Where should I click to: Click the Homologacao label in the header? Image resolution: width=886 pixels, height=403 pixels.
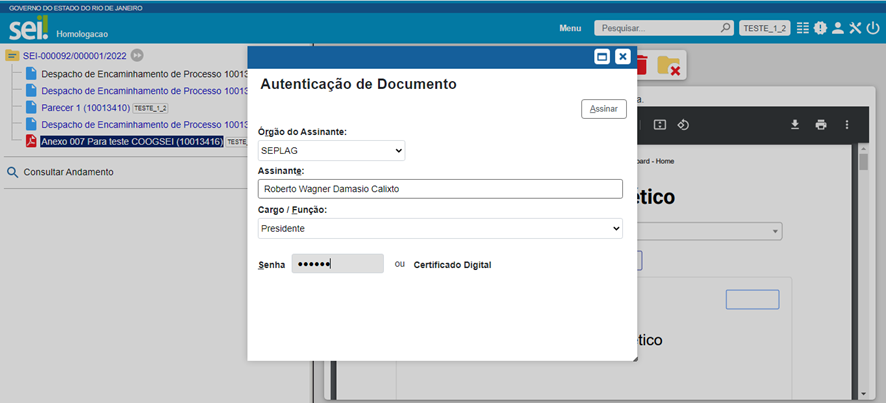click(x=82, y=34)
